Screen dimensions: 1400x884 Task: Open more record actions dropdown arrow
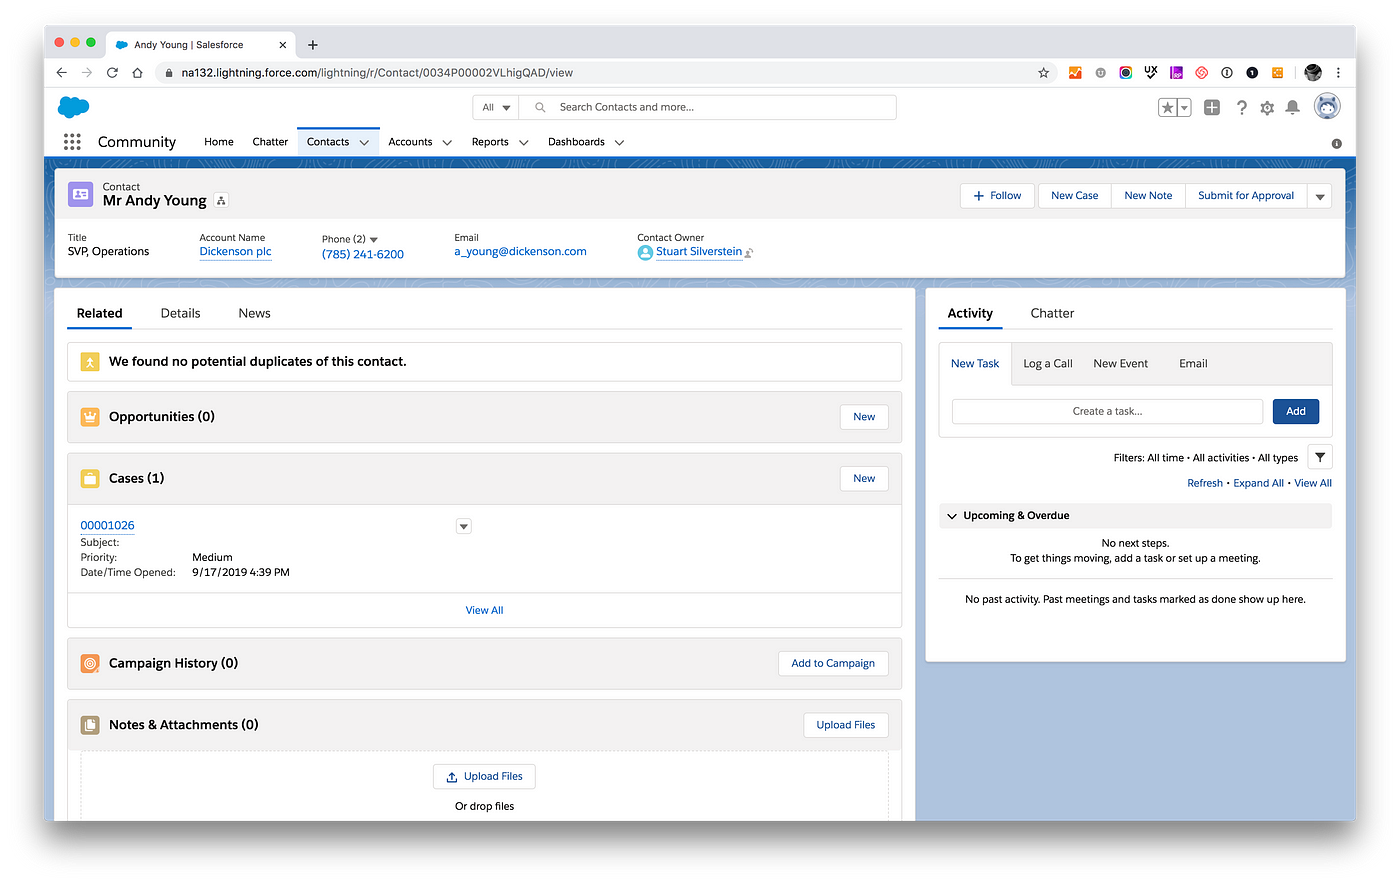(1320, 196)
